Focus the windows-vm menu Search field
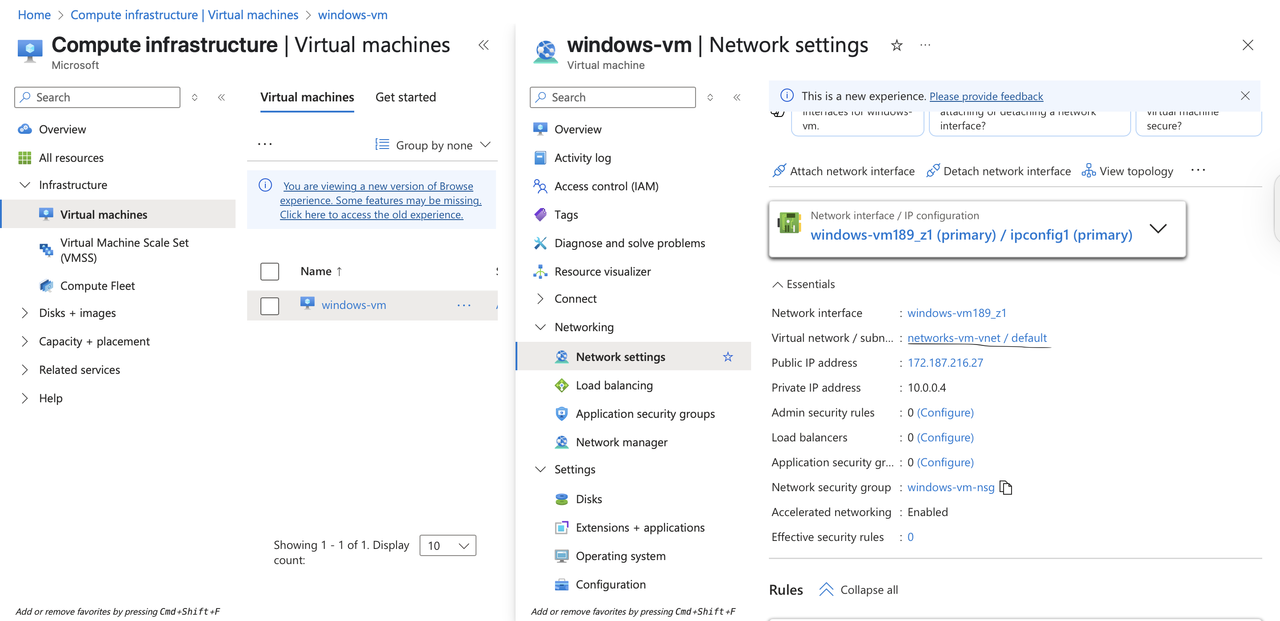 [x=613, y=97]
